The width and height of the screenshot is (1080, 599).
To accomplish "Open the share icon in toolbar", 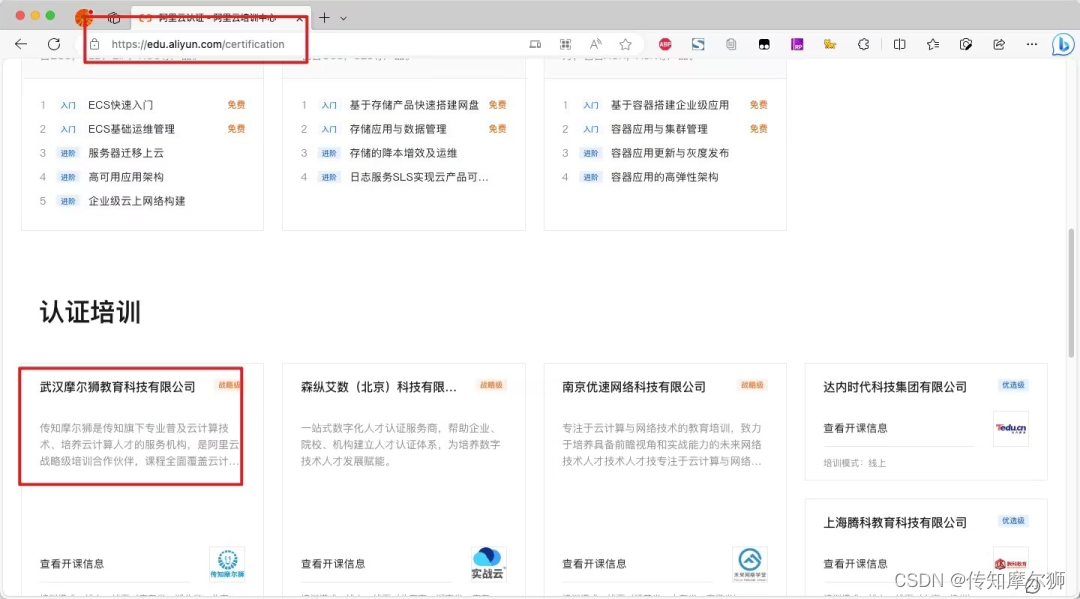I will (999, 44).
